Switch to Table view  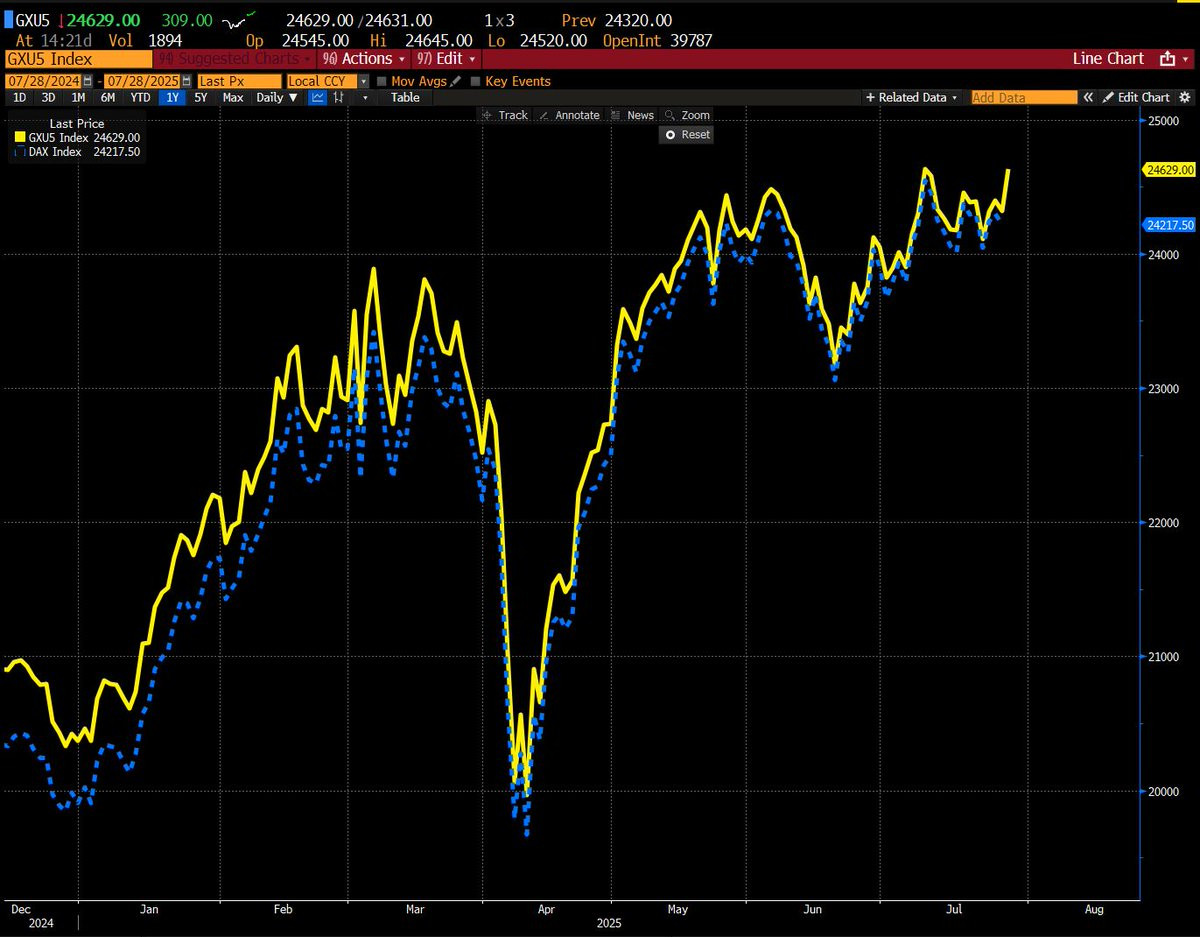pos(405,97)
